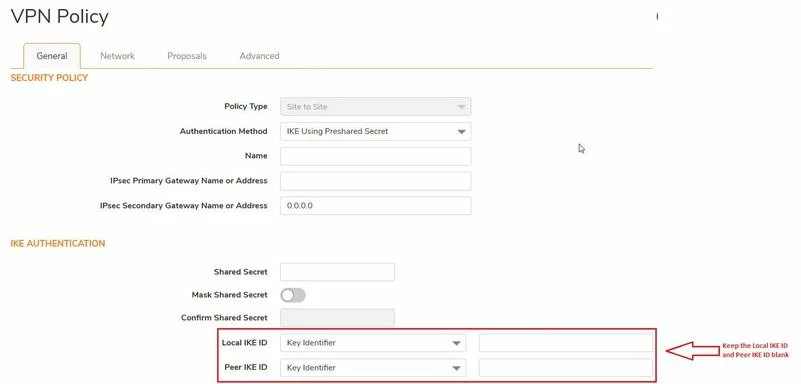Click the IPsec Secondary Gateway address field

click(x=375, y=206)
